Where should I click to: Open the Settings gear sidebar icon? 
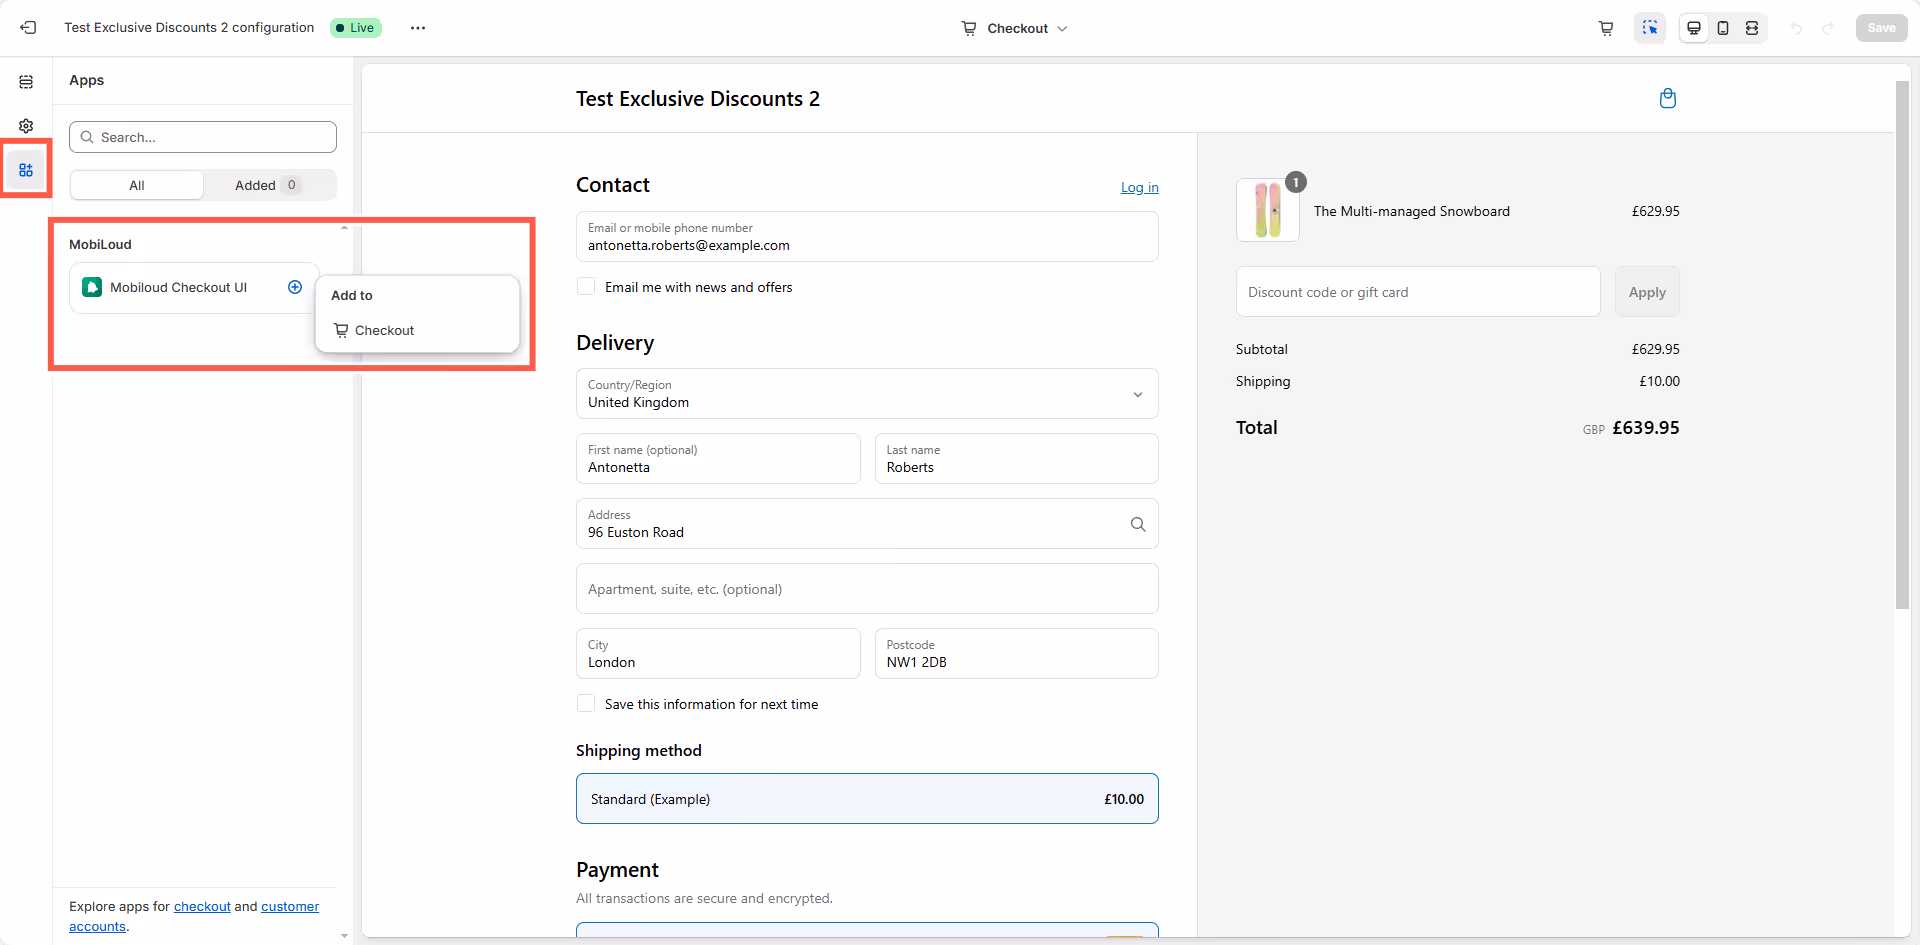[x=26, y=126]
